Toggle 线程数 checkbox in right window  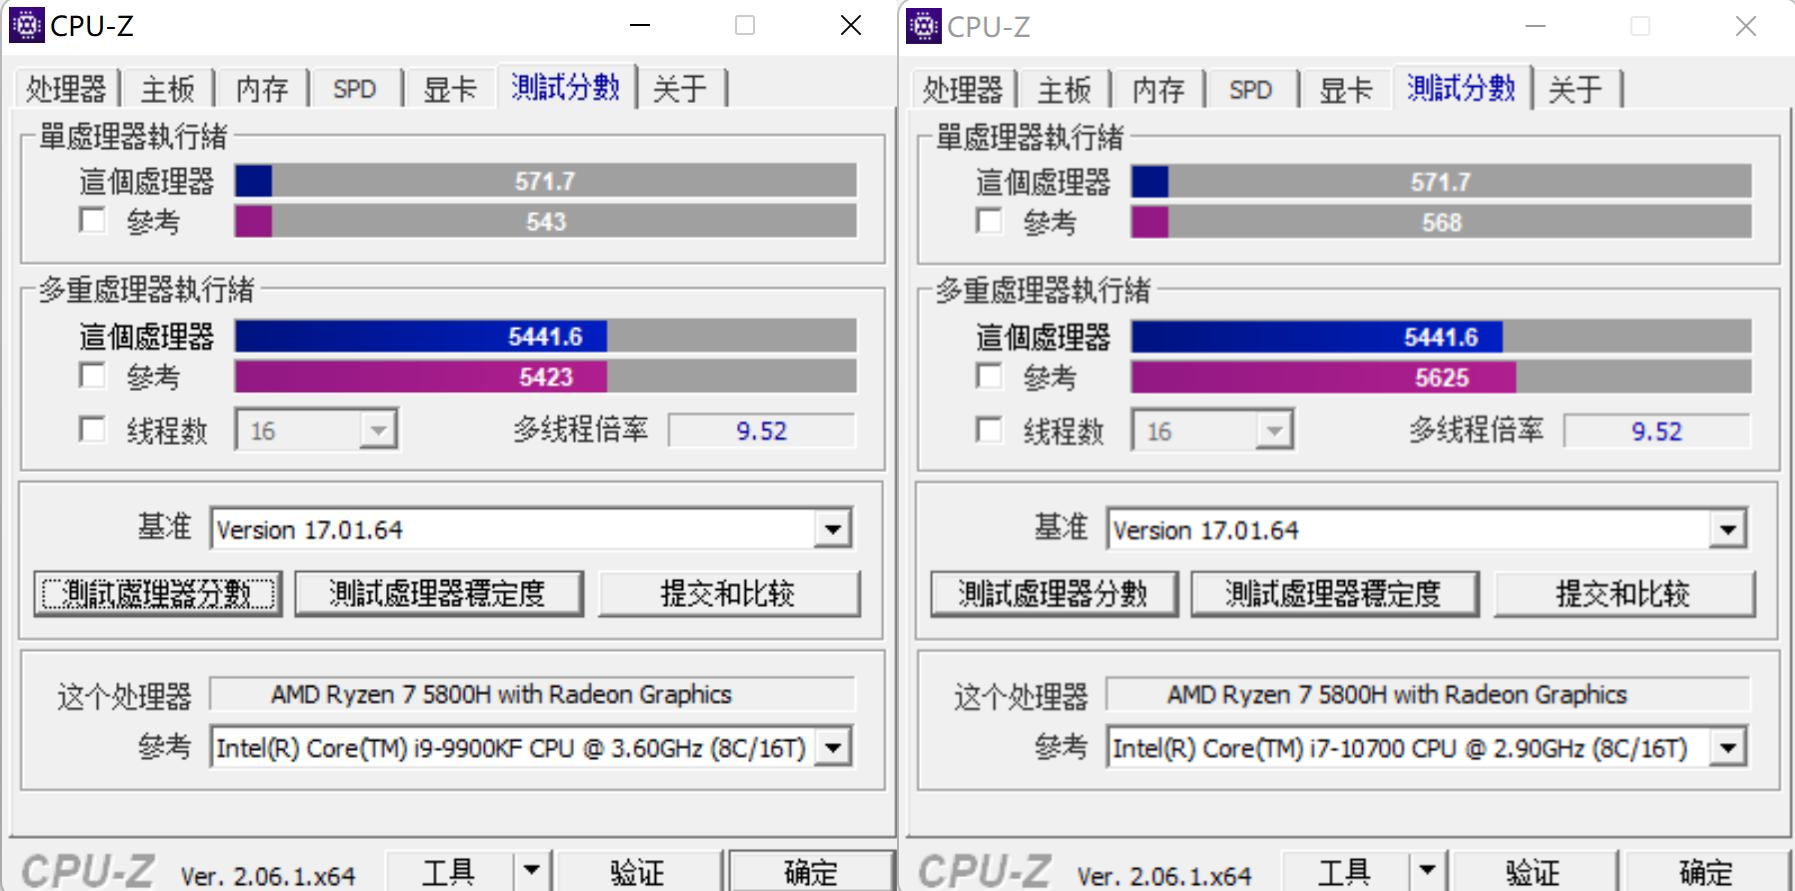(989, 431)
